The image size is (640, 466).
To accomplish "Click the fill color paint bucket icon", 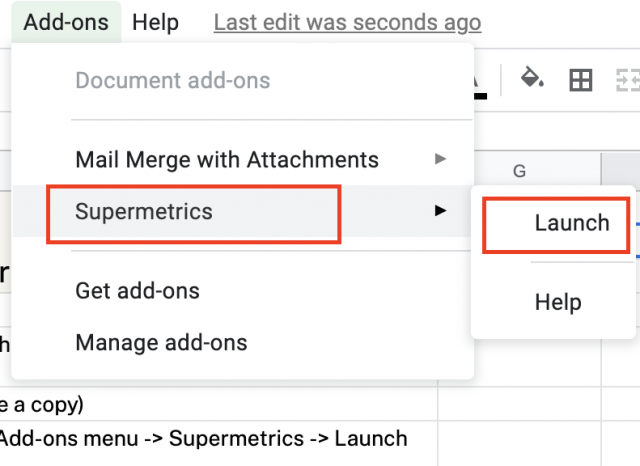I will click(x=533, y=79).
